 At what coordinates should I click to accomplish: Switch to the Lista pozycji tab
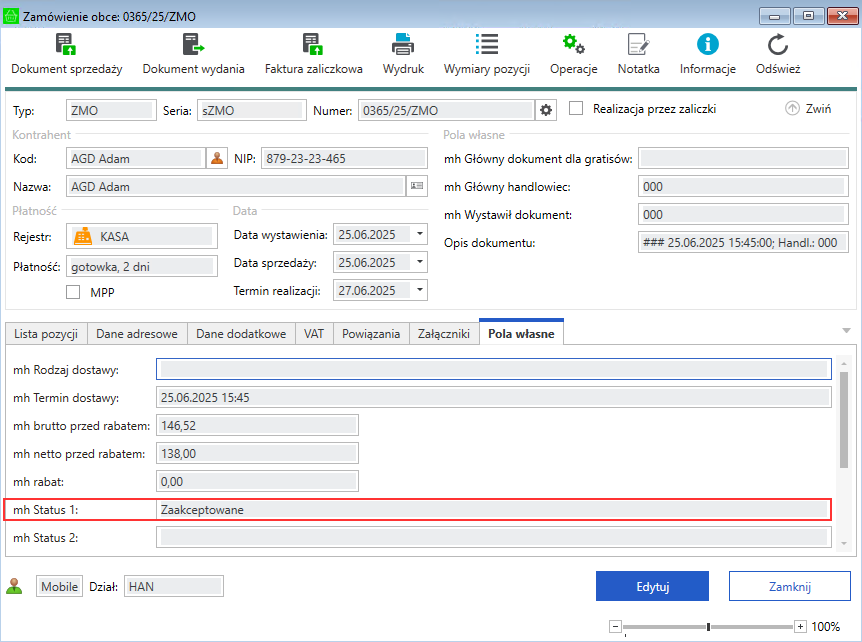pos(46,334)
